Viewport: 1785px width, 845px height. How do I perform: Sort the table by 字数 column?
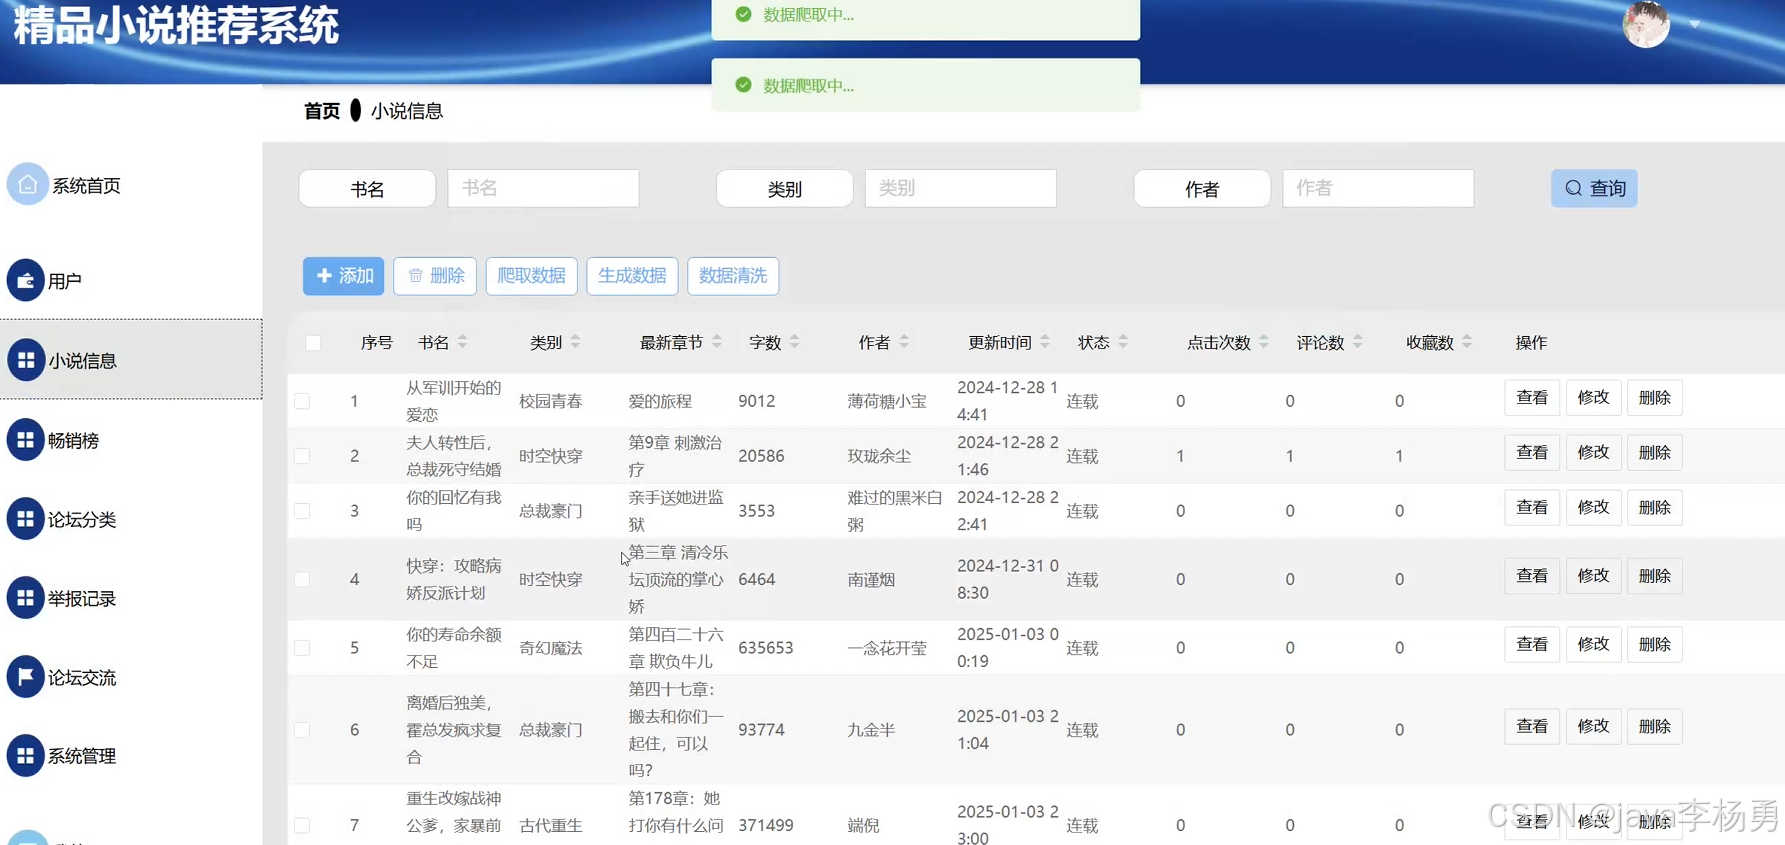tap(794, 342)
